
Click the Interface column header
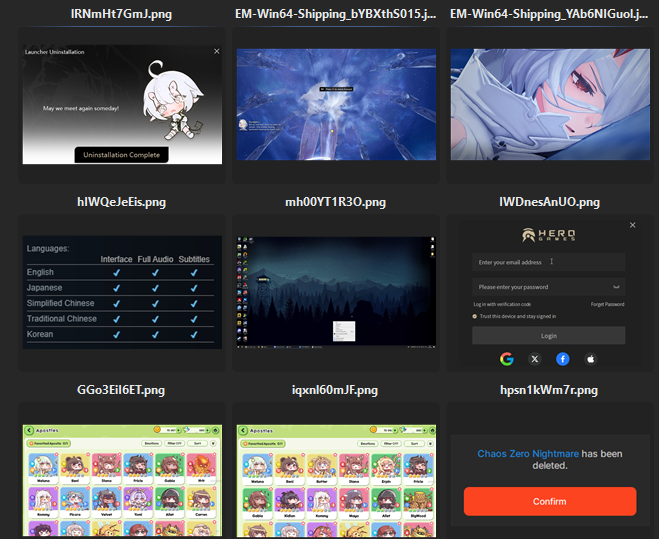click(x=116, y=259)
